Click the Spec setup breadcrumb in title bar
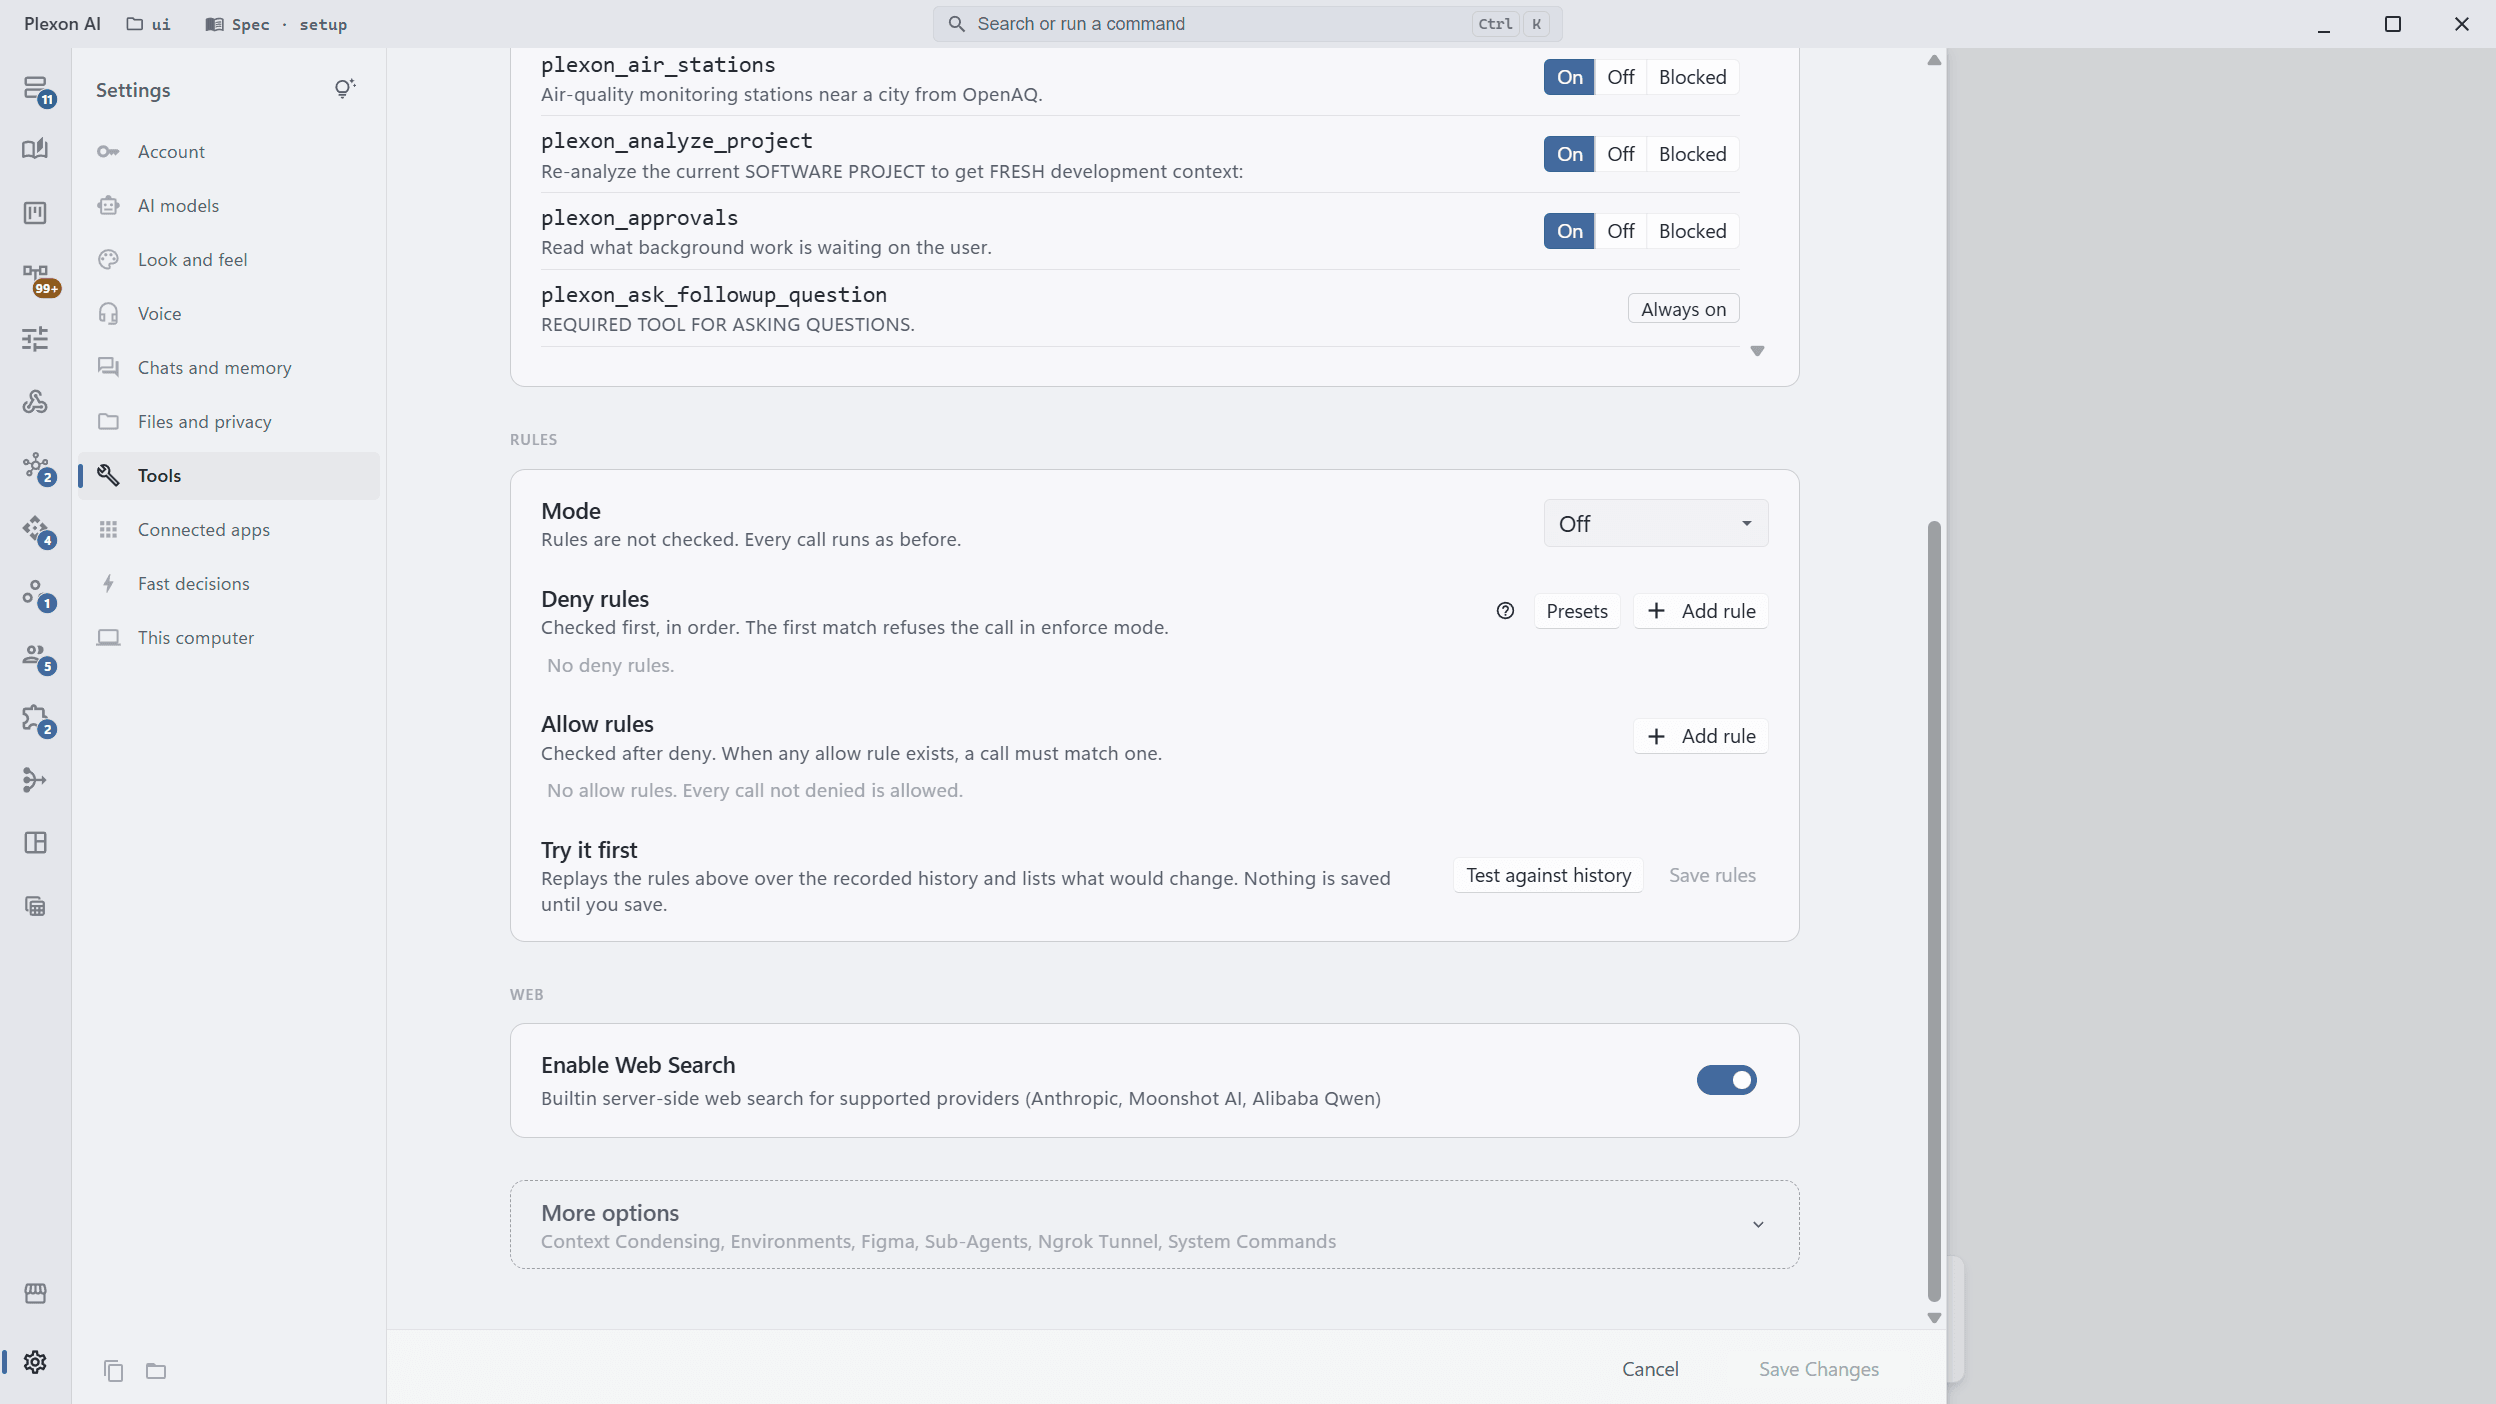 (276, 24)
